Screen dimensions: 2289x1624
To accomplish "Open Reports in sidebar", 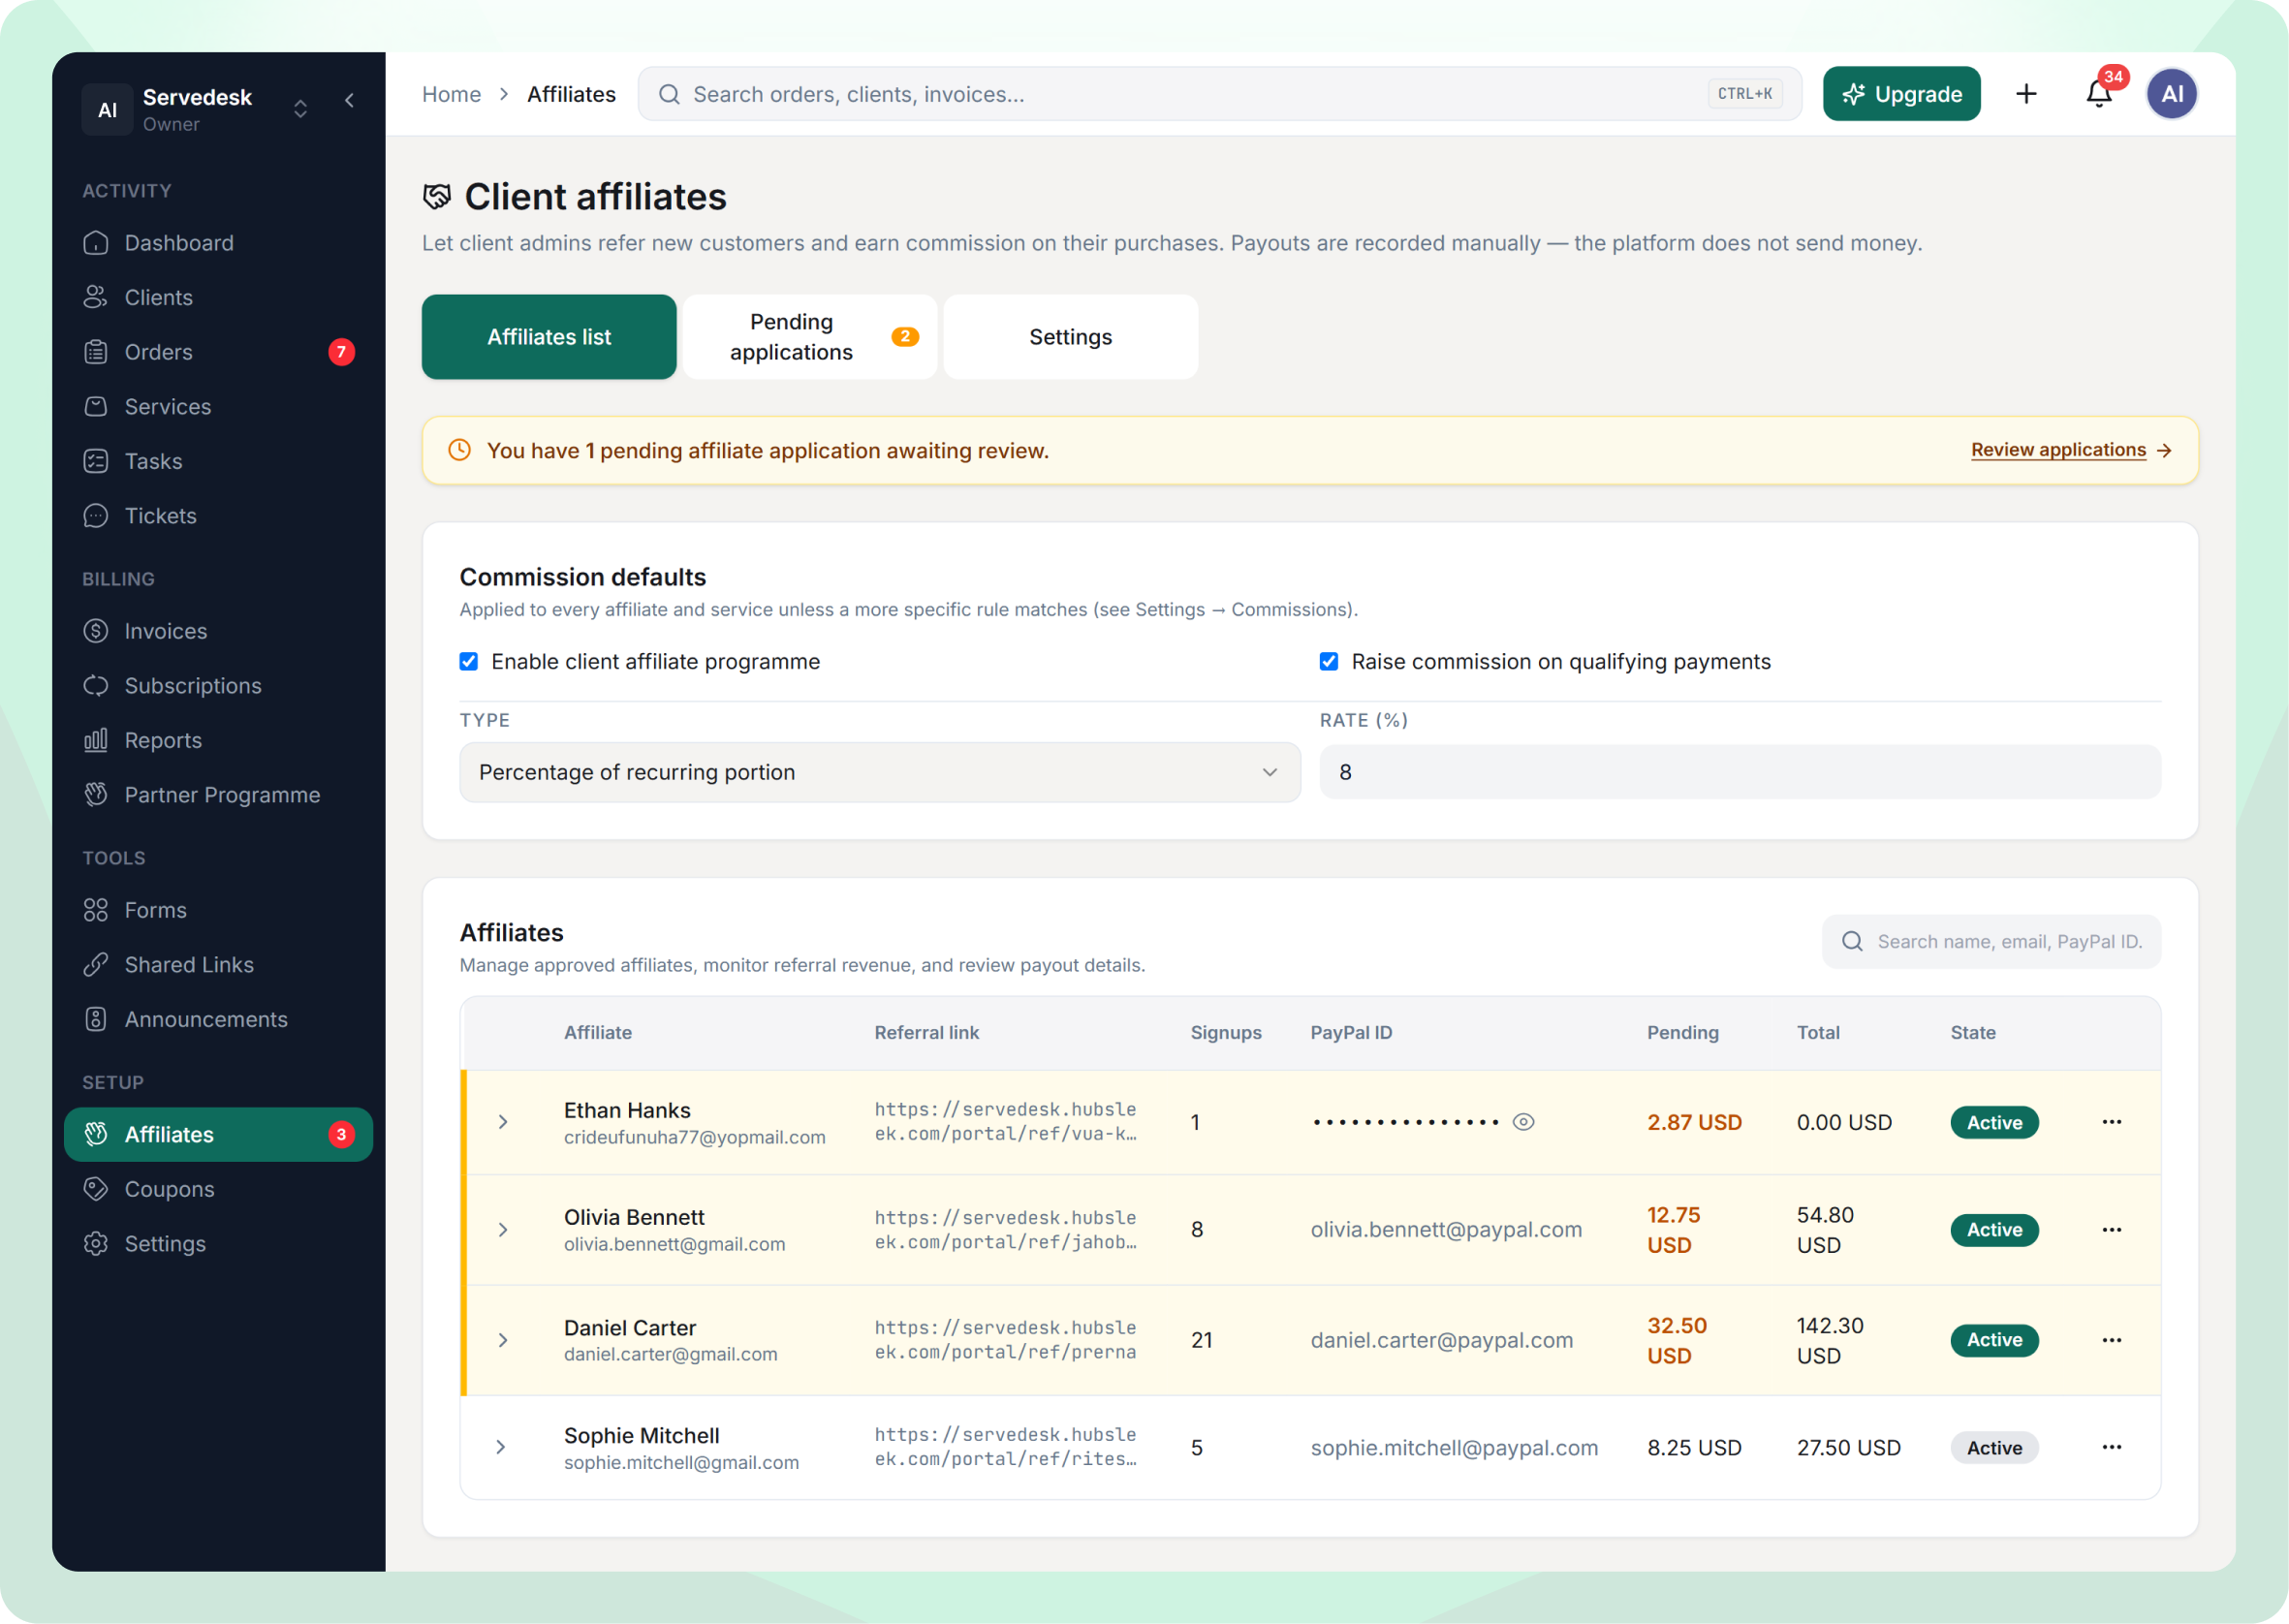I will coord(218,740).
